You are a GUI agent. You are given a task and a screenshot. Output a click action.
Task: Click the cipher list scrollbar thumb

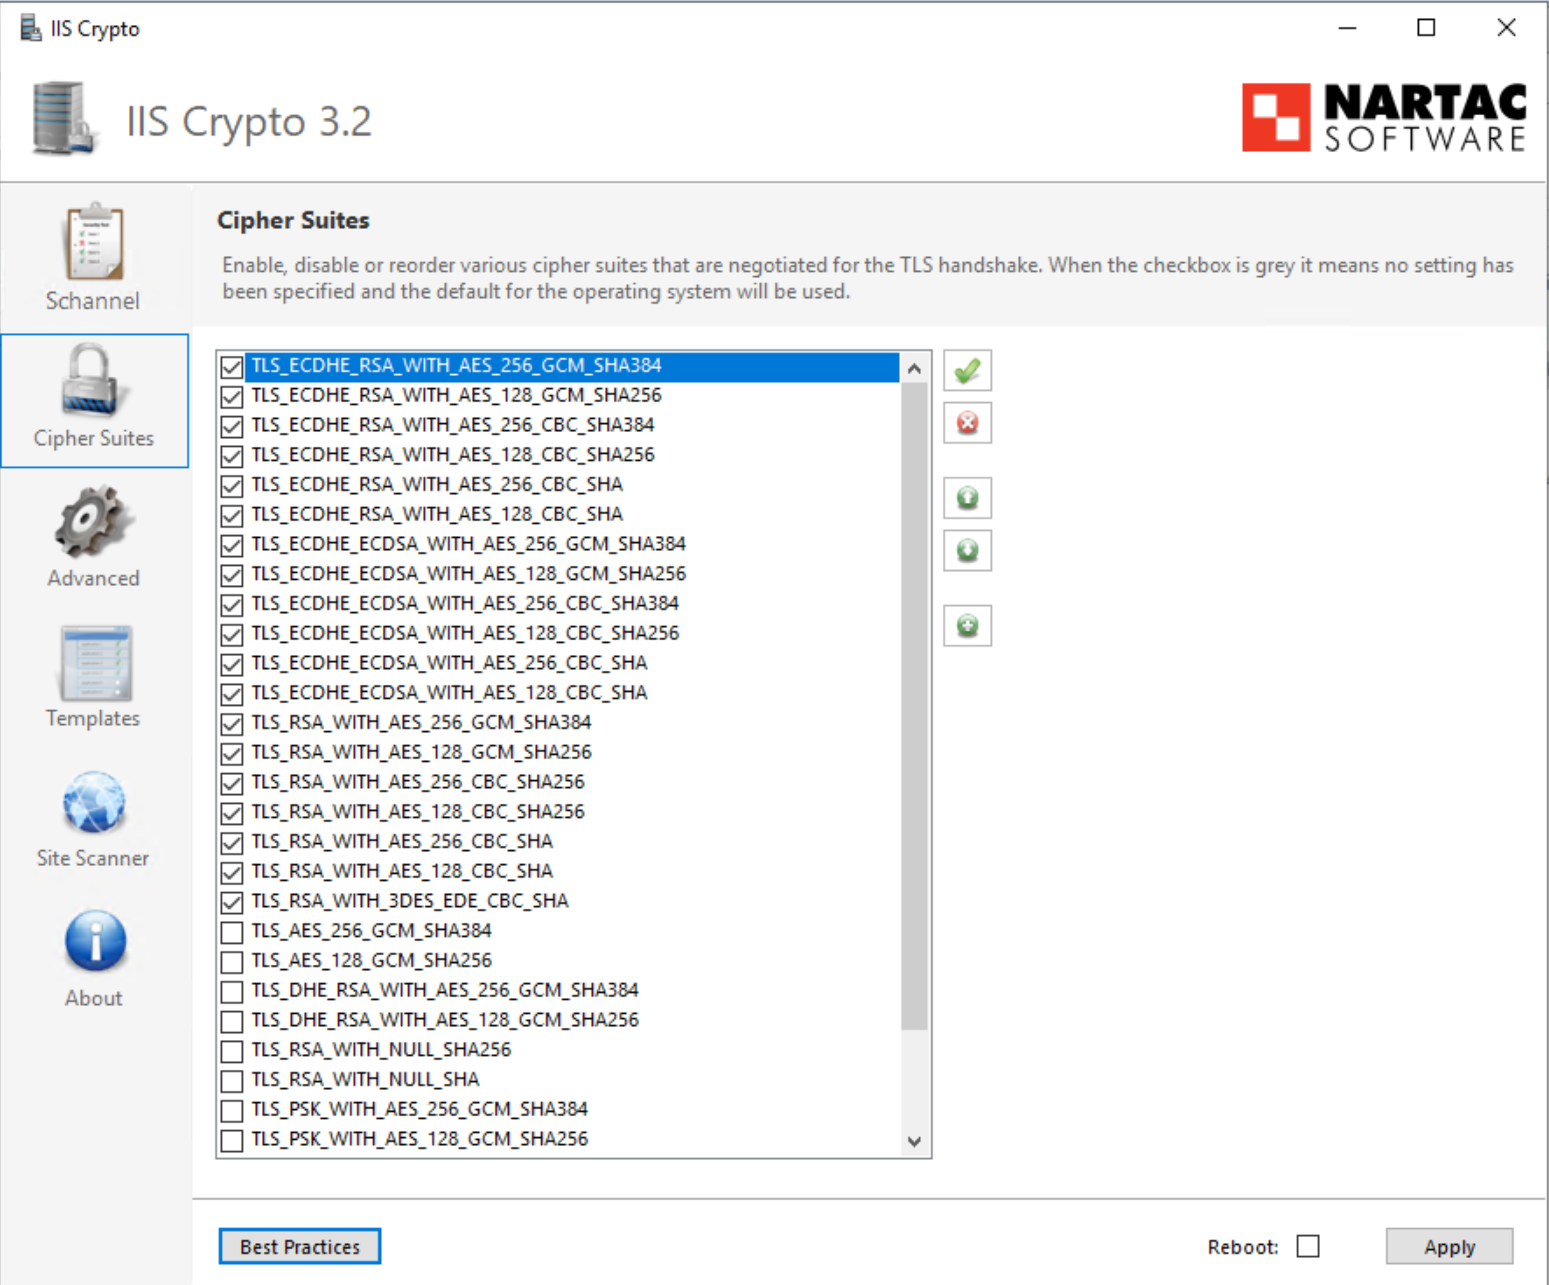[914, 706]
